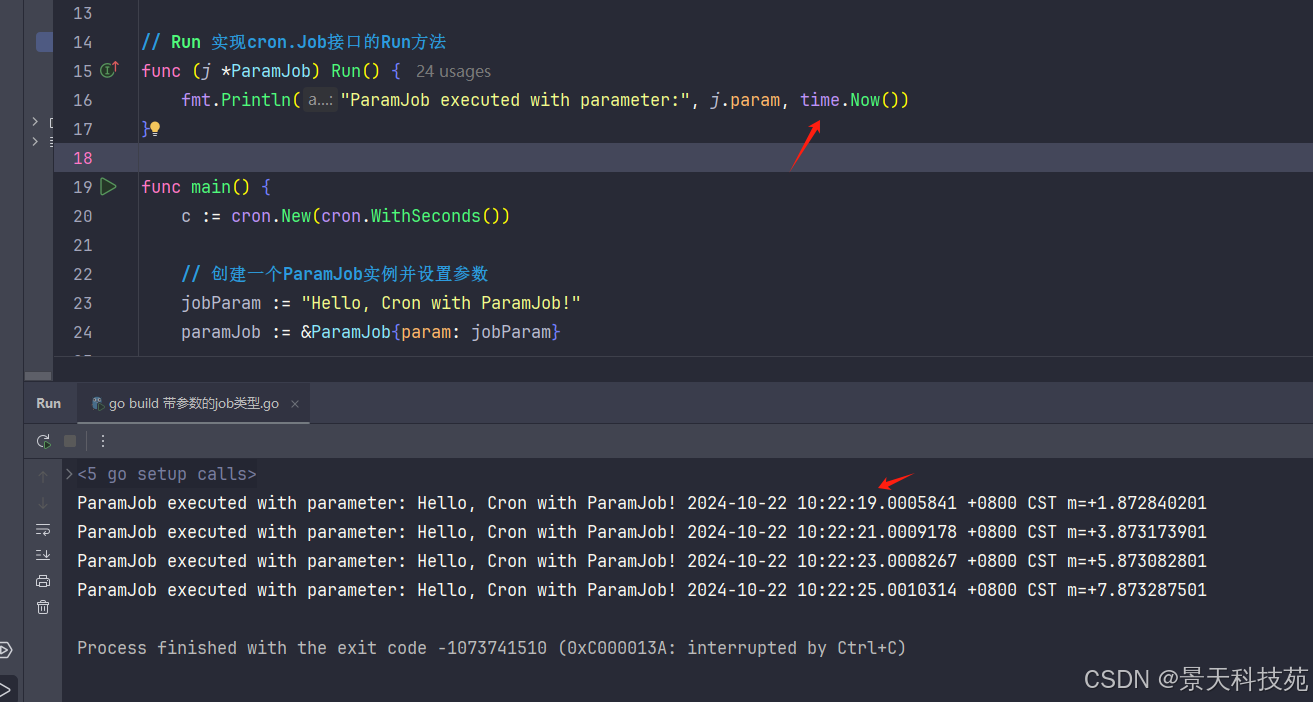Image resolution: width=1313 pixels, height=702 pixels.
Task: Toggle soft-wrap in Run console
Action: 43,529
